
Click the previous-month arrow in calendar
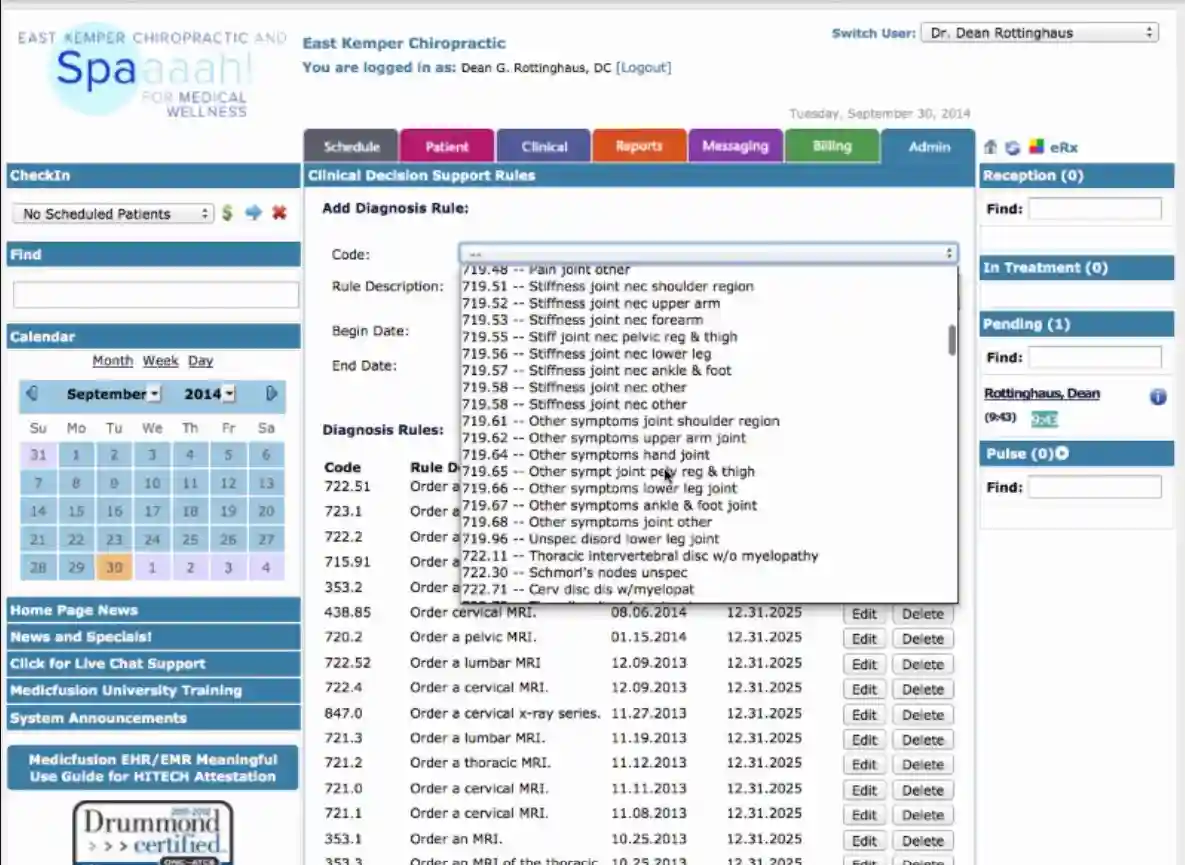click(x=30, y=395)
